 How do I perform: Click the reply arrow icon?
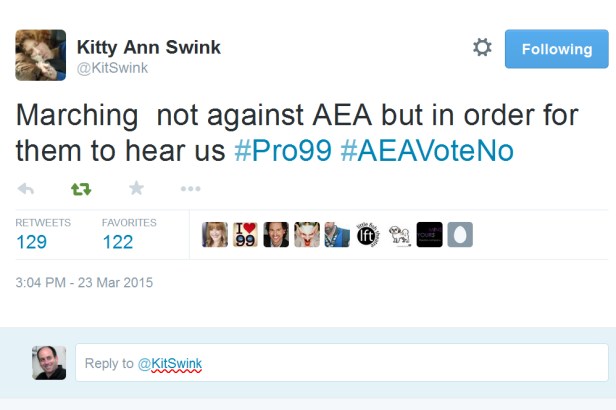(x=26, y=188)
